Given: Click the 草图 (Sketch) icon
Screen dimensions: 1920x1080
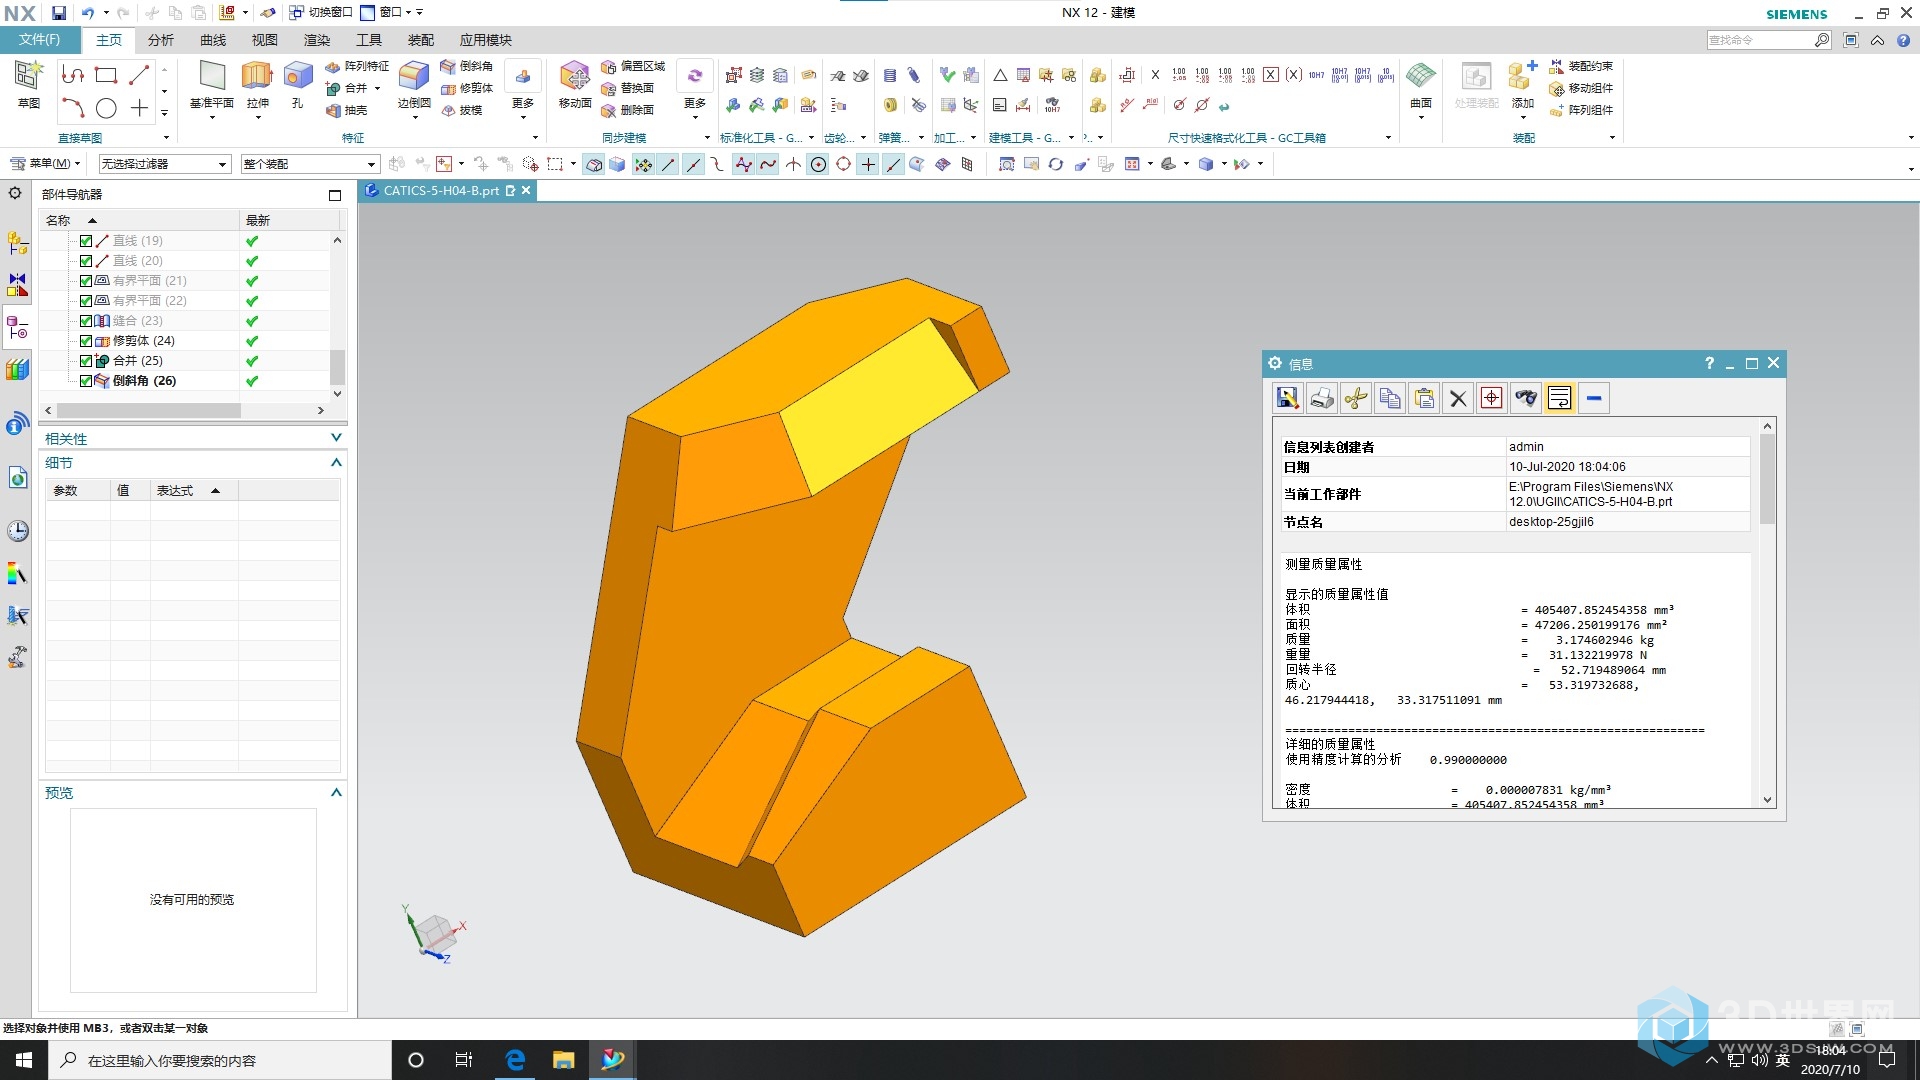Looking at the screenshot, I should click(x=29, y=83).
